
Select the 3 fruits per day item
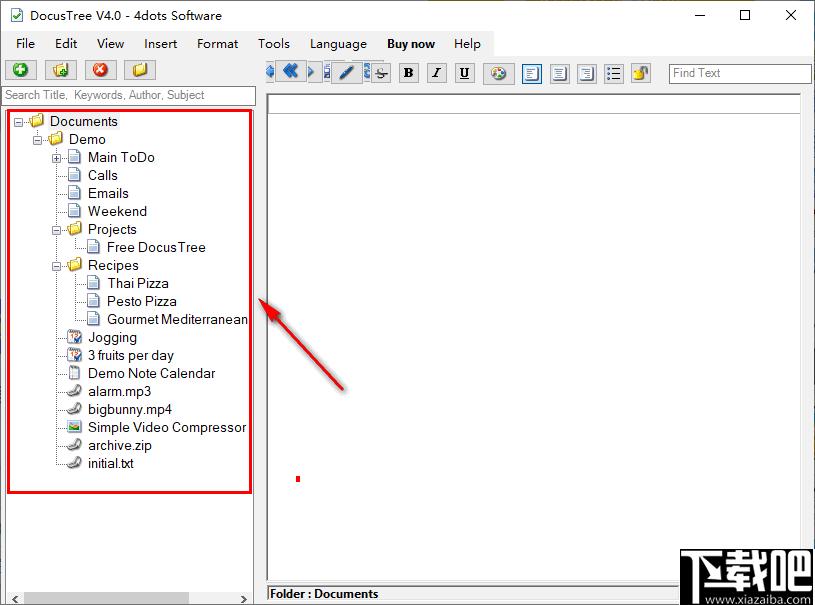[130, 356]
